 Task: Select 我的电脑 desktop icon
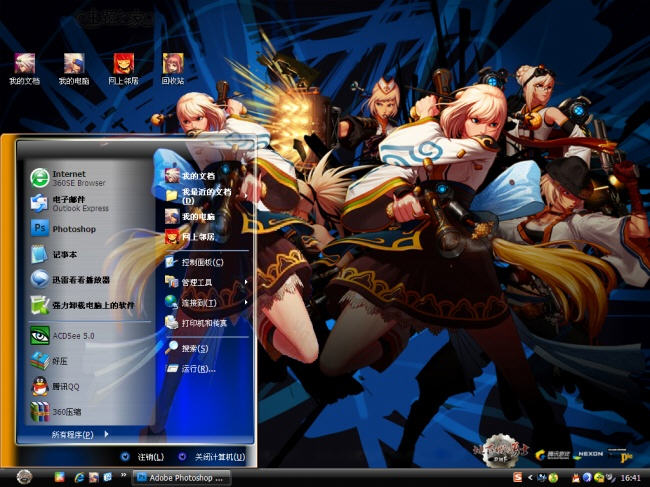tap(74, 69)
